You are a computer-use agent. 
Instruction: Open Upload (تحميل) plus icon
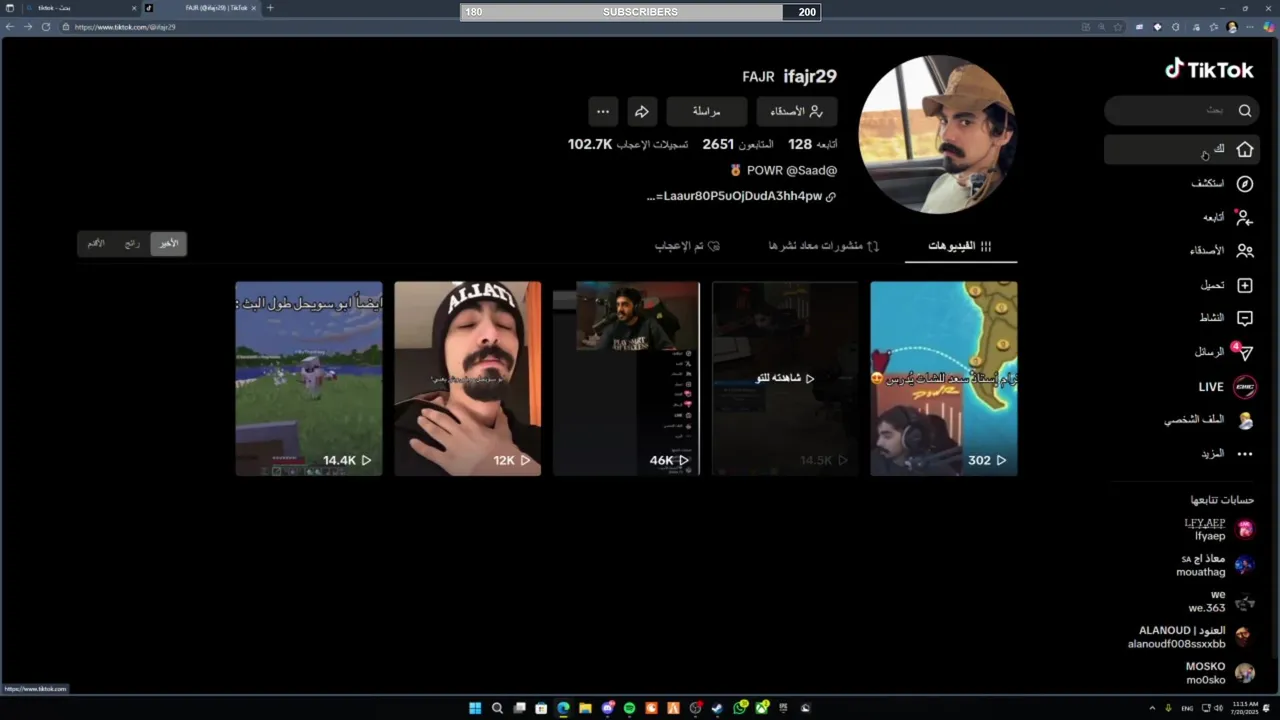coord(1245,285)
